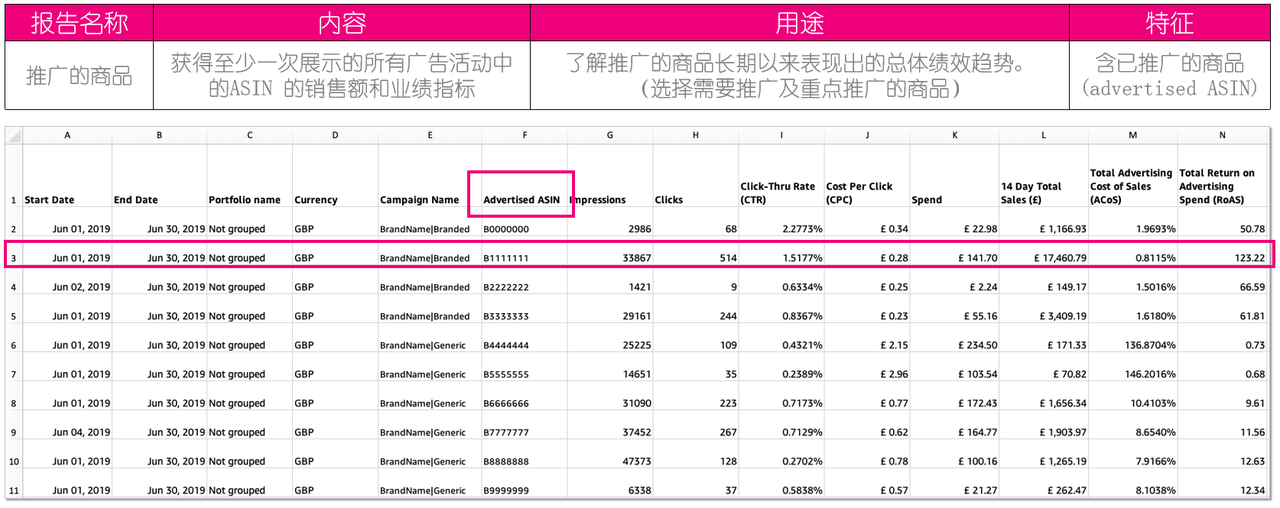1280x508 pixels.
Task: Select the RoAS value 123.22
Action: pyautogui.click(x=1222, y=258)
